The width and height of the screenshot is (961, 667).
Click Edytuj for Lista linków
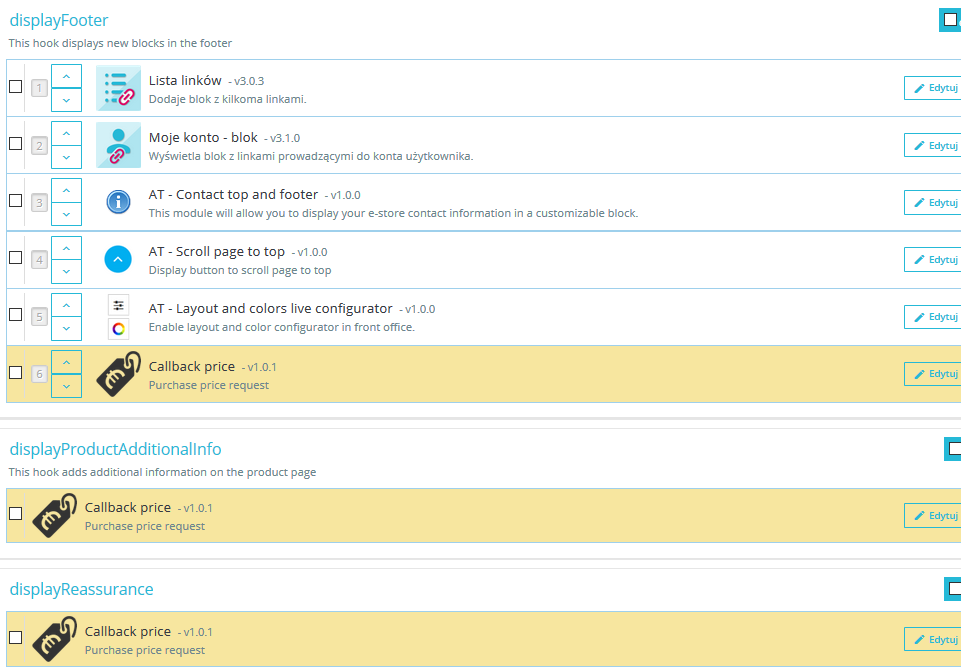click(933, 88)
